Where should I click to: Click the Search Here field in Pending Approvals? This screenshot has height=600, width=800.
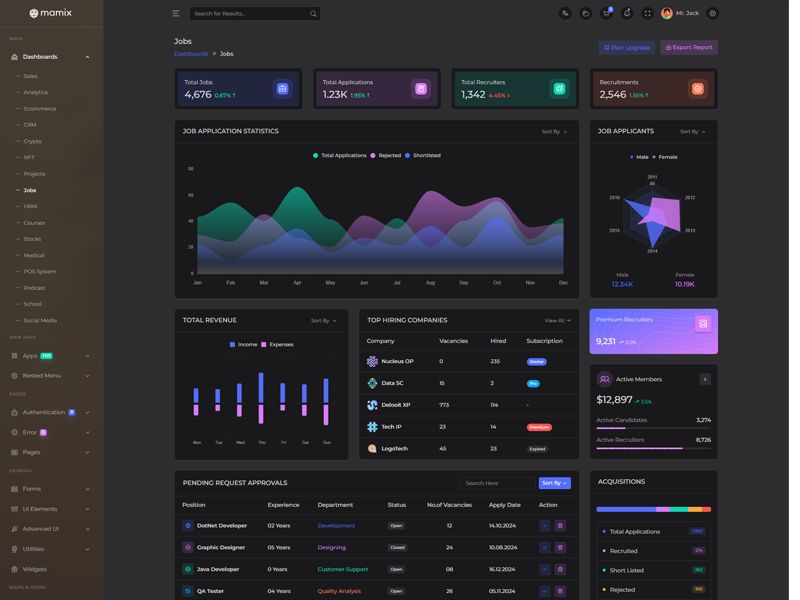coord(497,483)
